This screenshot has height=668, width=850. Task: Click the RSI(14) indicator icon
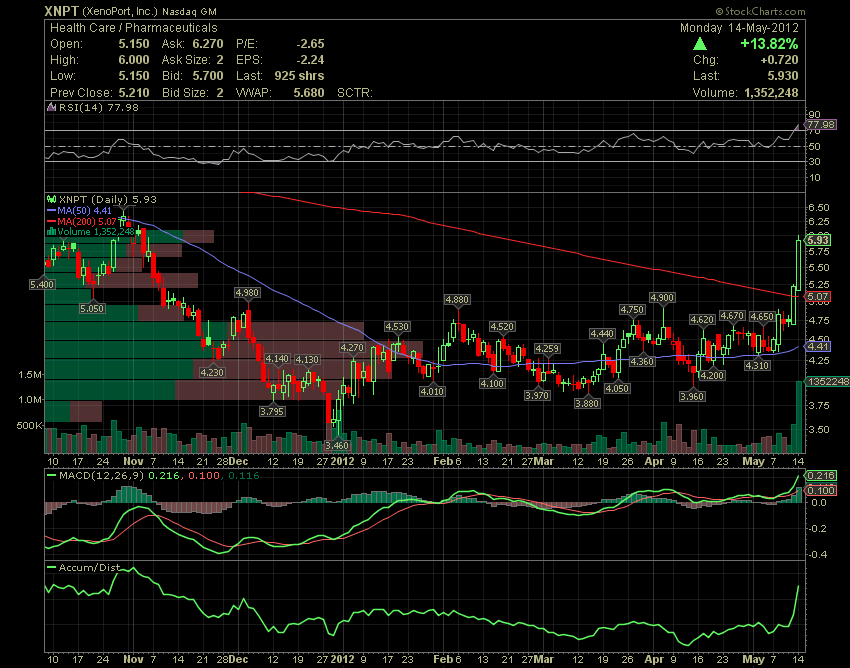[52, 107]
